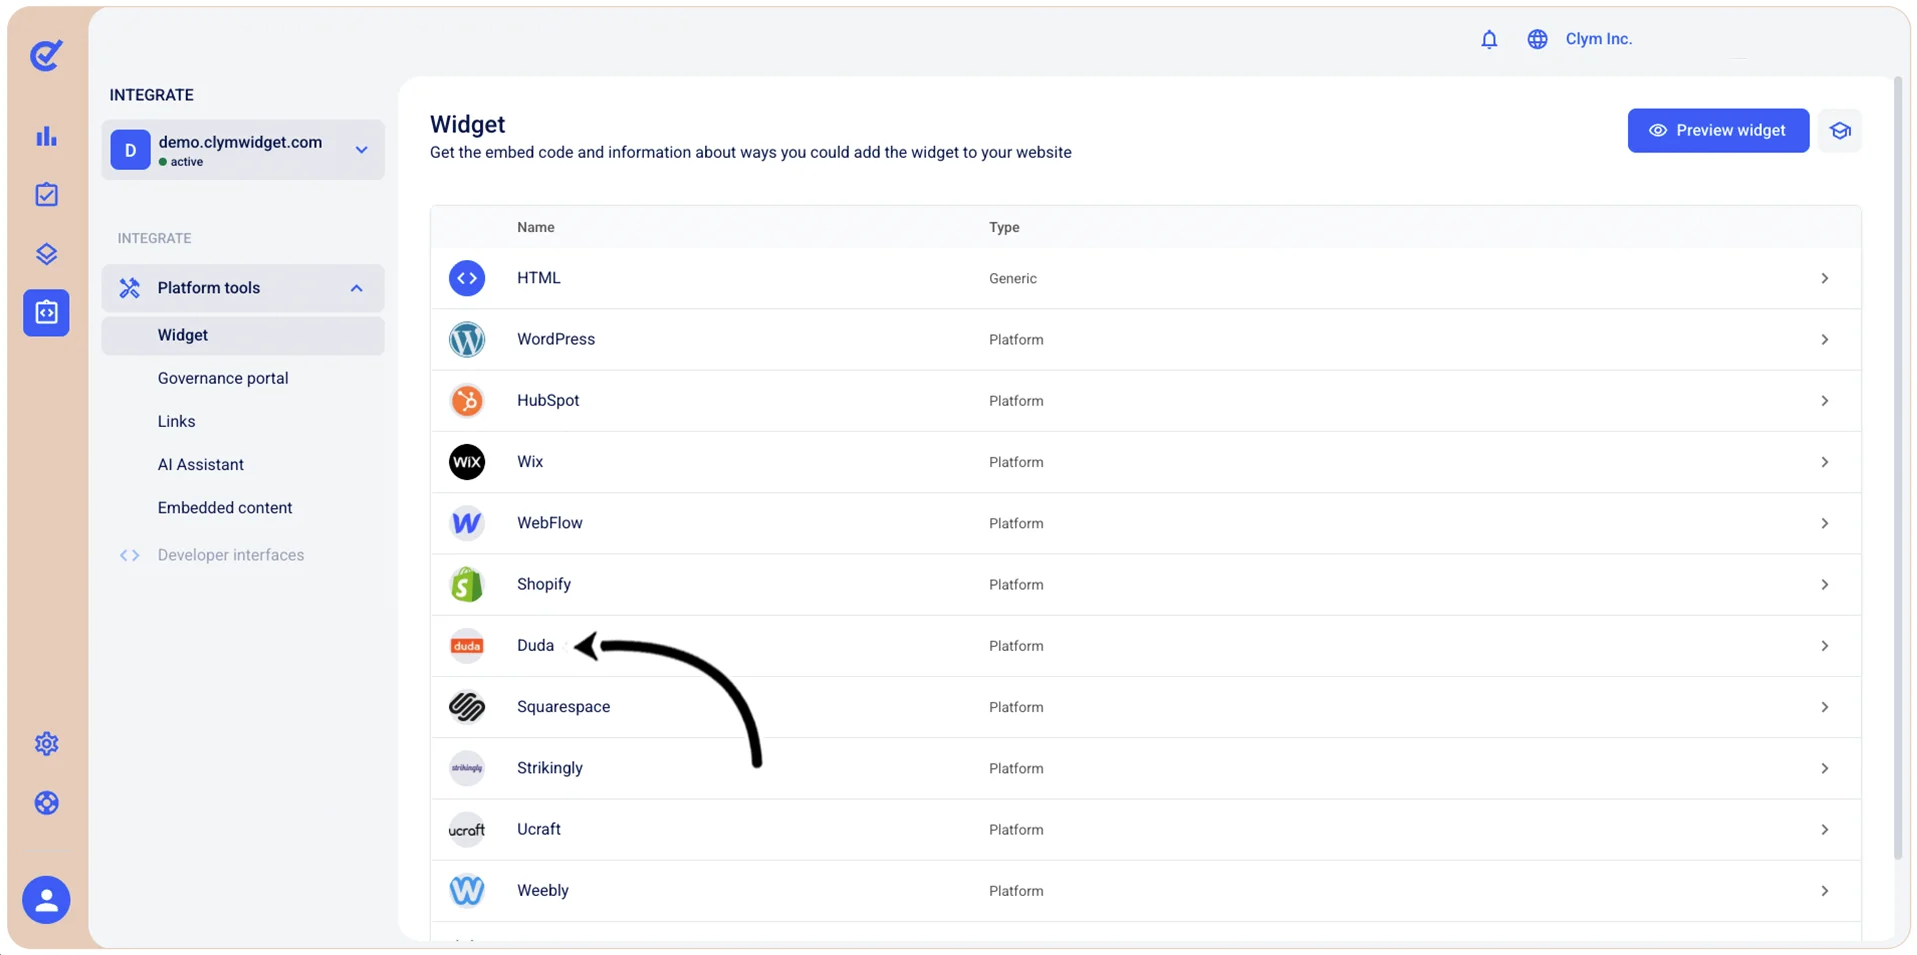The height and width of the screenshot is (955, 1917).
Task: Open the user profile avatar icon
Action: [46, 900]
